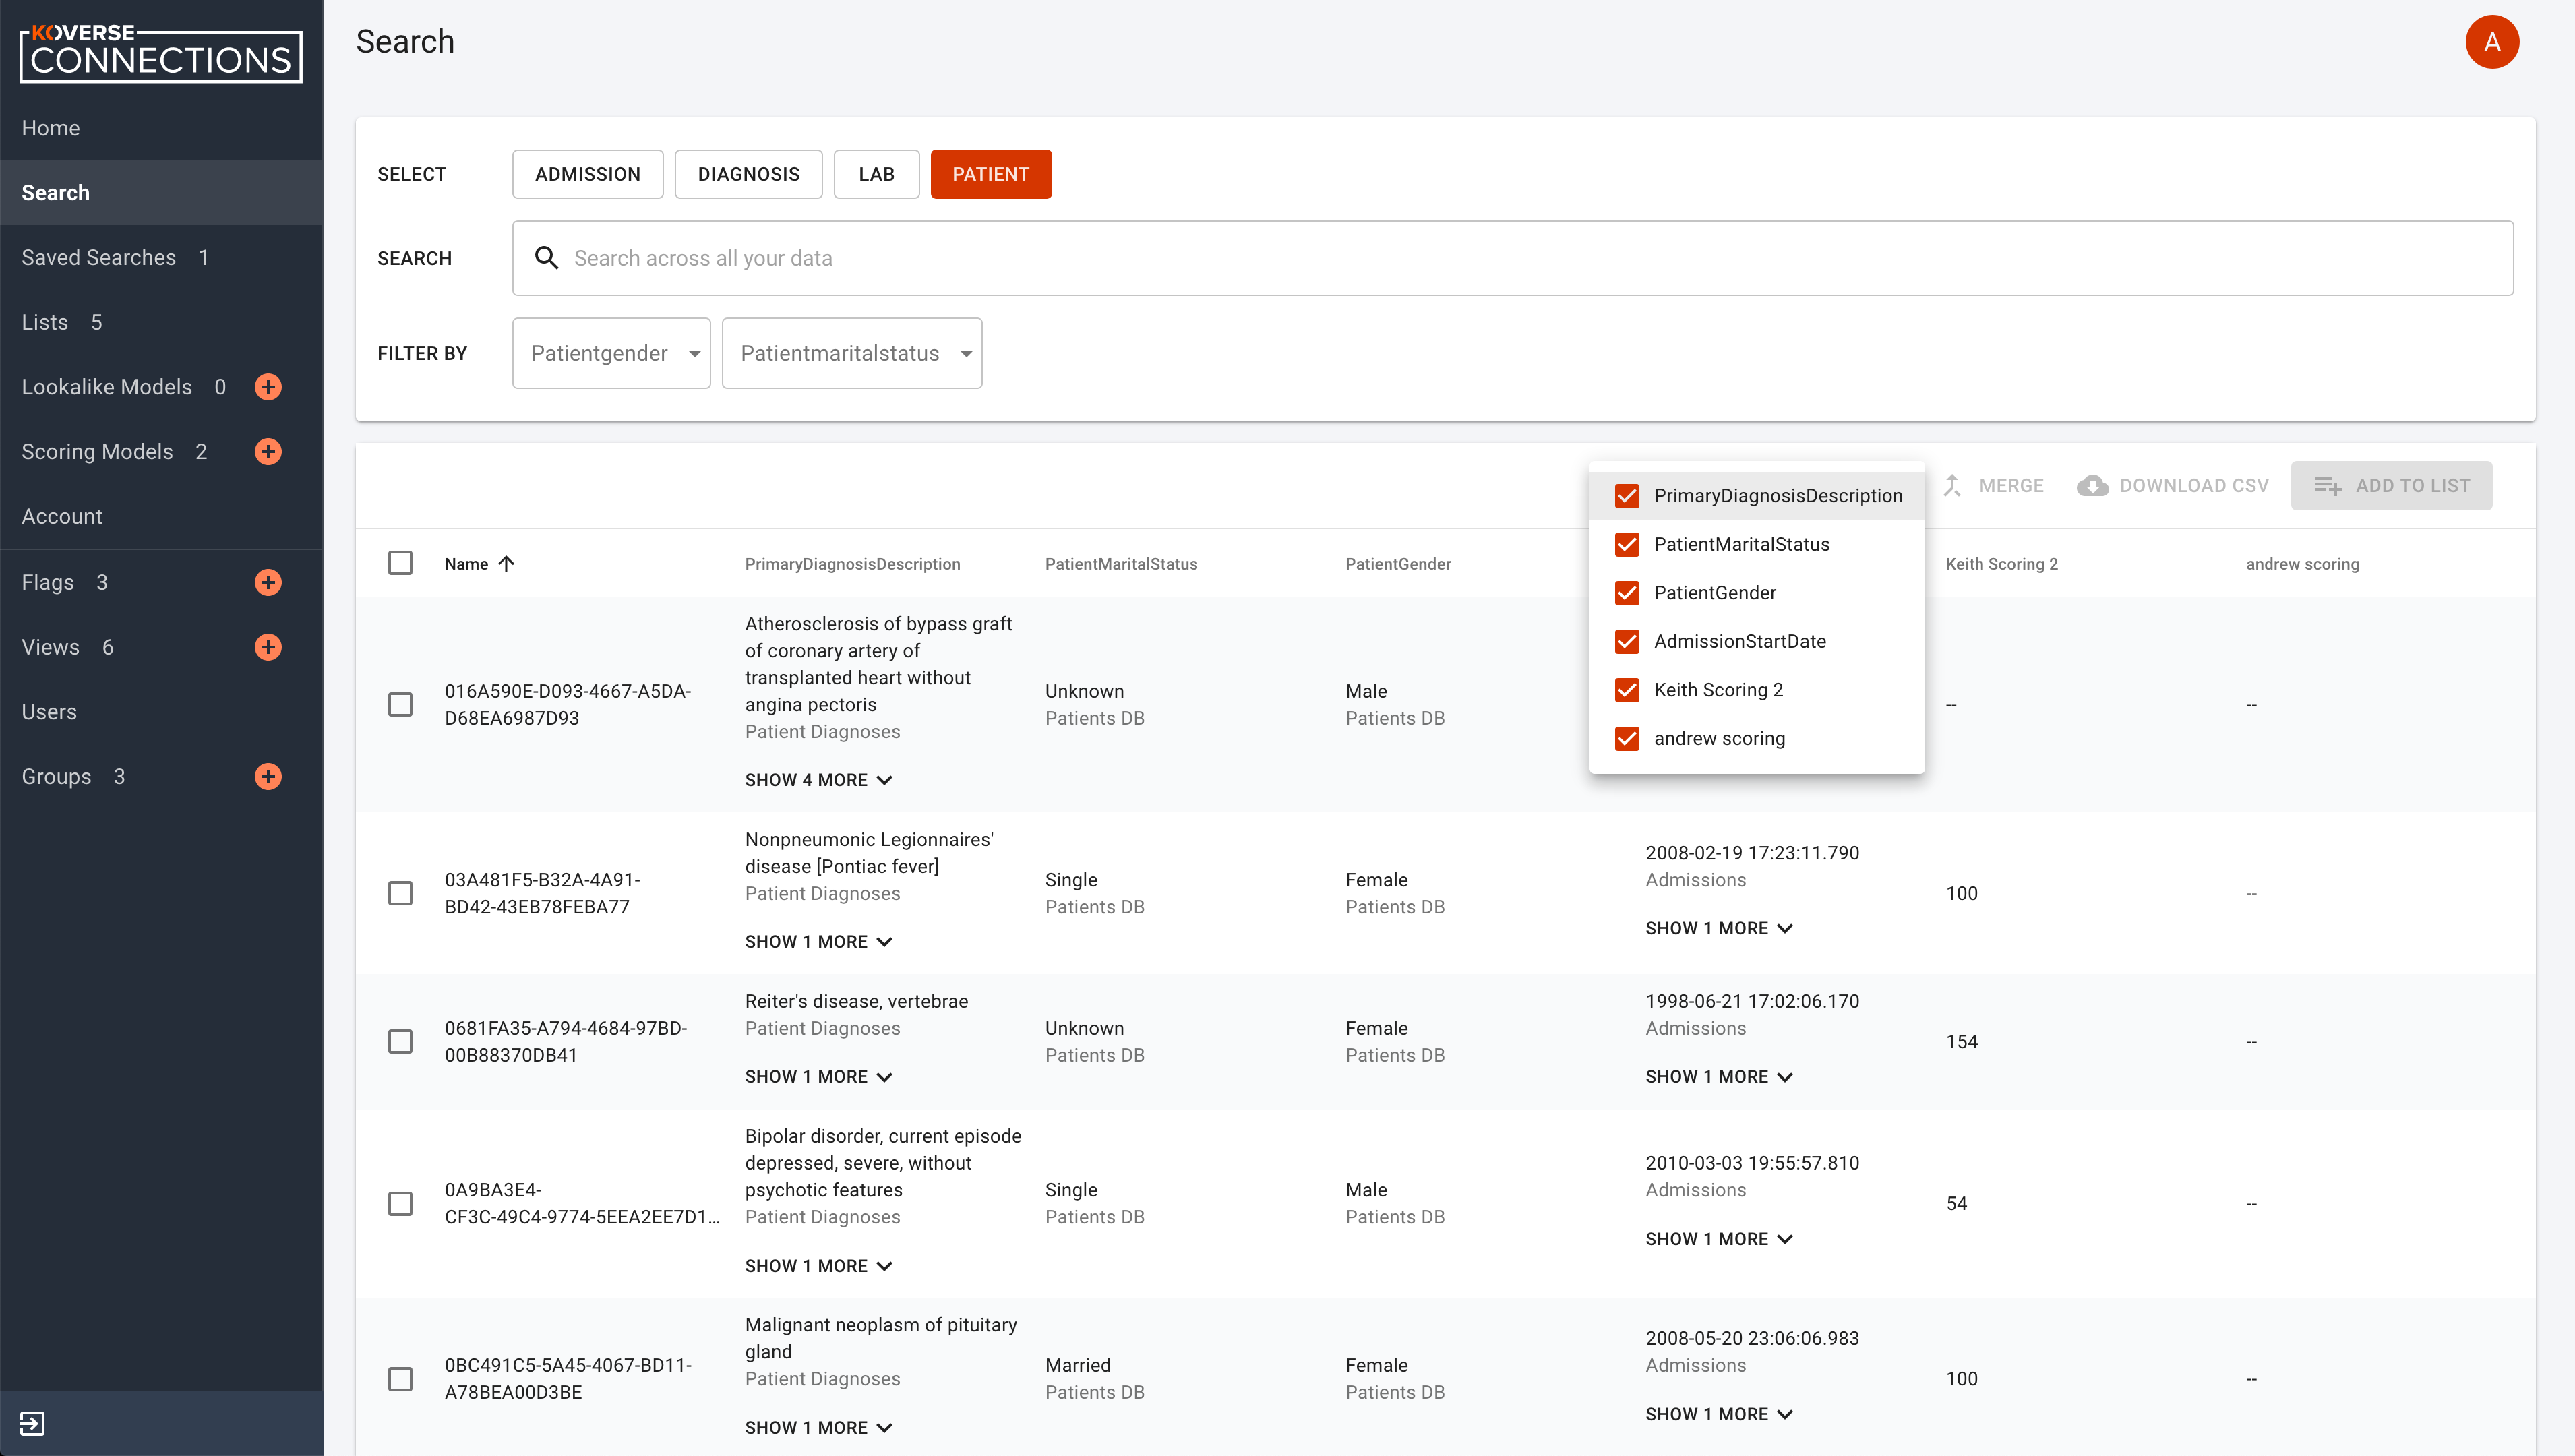The height and width of the screenshot is (1456, 2575).
Task: Open Scoring Models section
Action: [x=97, y=452]
